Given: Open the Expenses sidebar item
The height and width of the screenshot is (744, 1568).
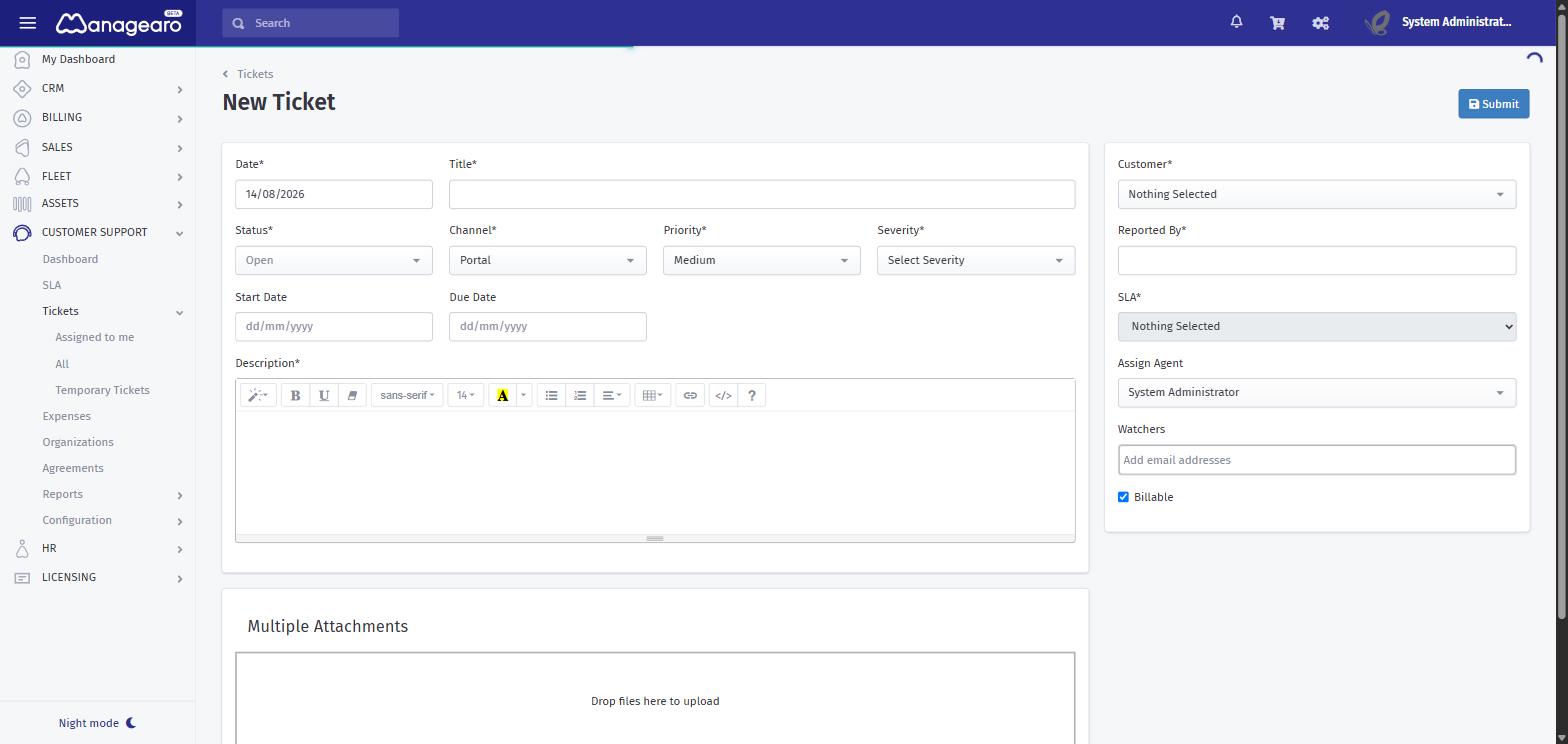Looking at the screenshot, I should coord(67,416).
